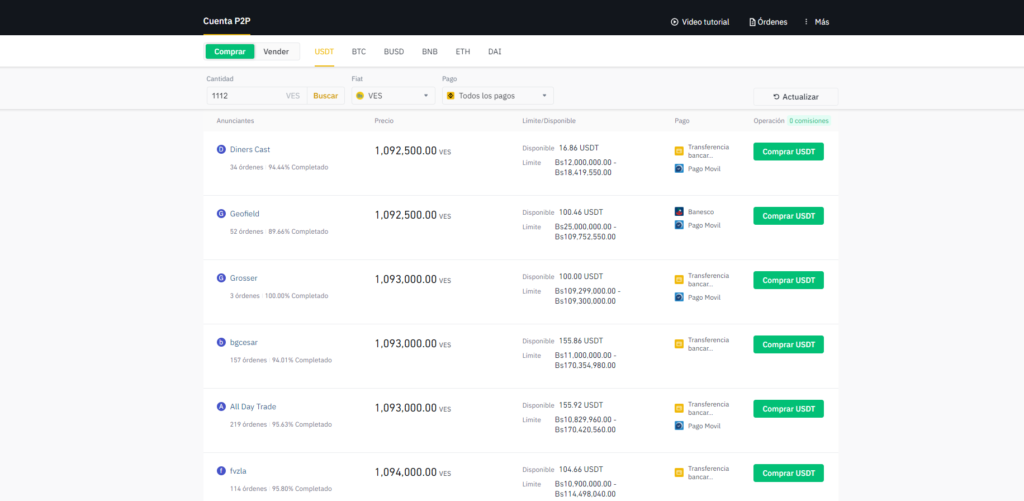Open the Órdenes link

(768, 22)
